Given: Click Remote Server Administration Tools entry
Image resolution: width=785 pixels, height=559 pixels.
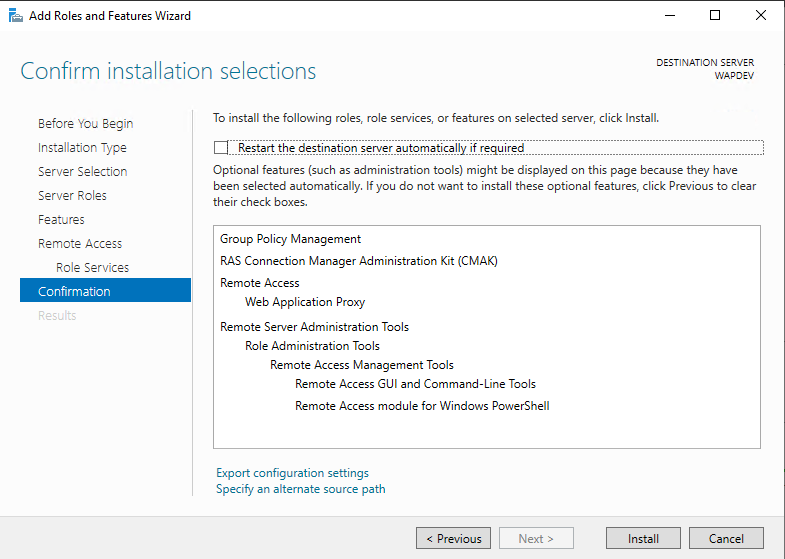Looking at the screenshot, I should (x=314, y=327).
